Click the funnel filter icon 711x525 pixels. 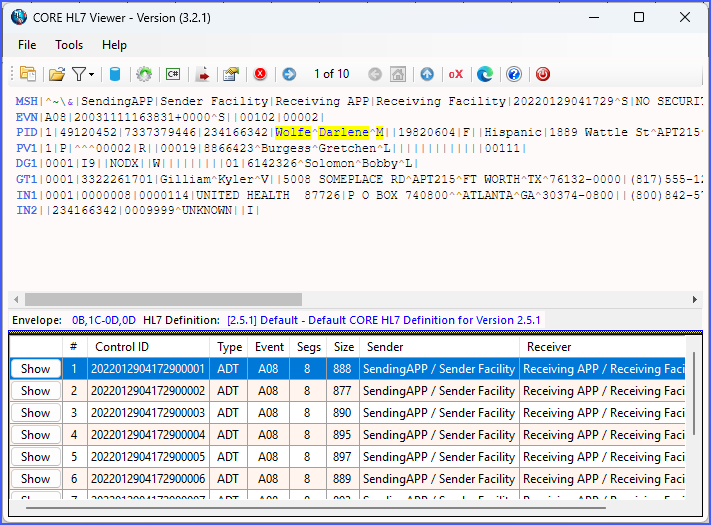click(79, 74)
